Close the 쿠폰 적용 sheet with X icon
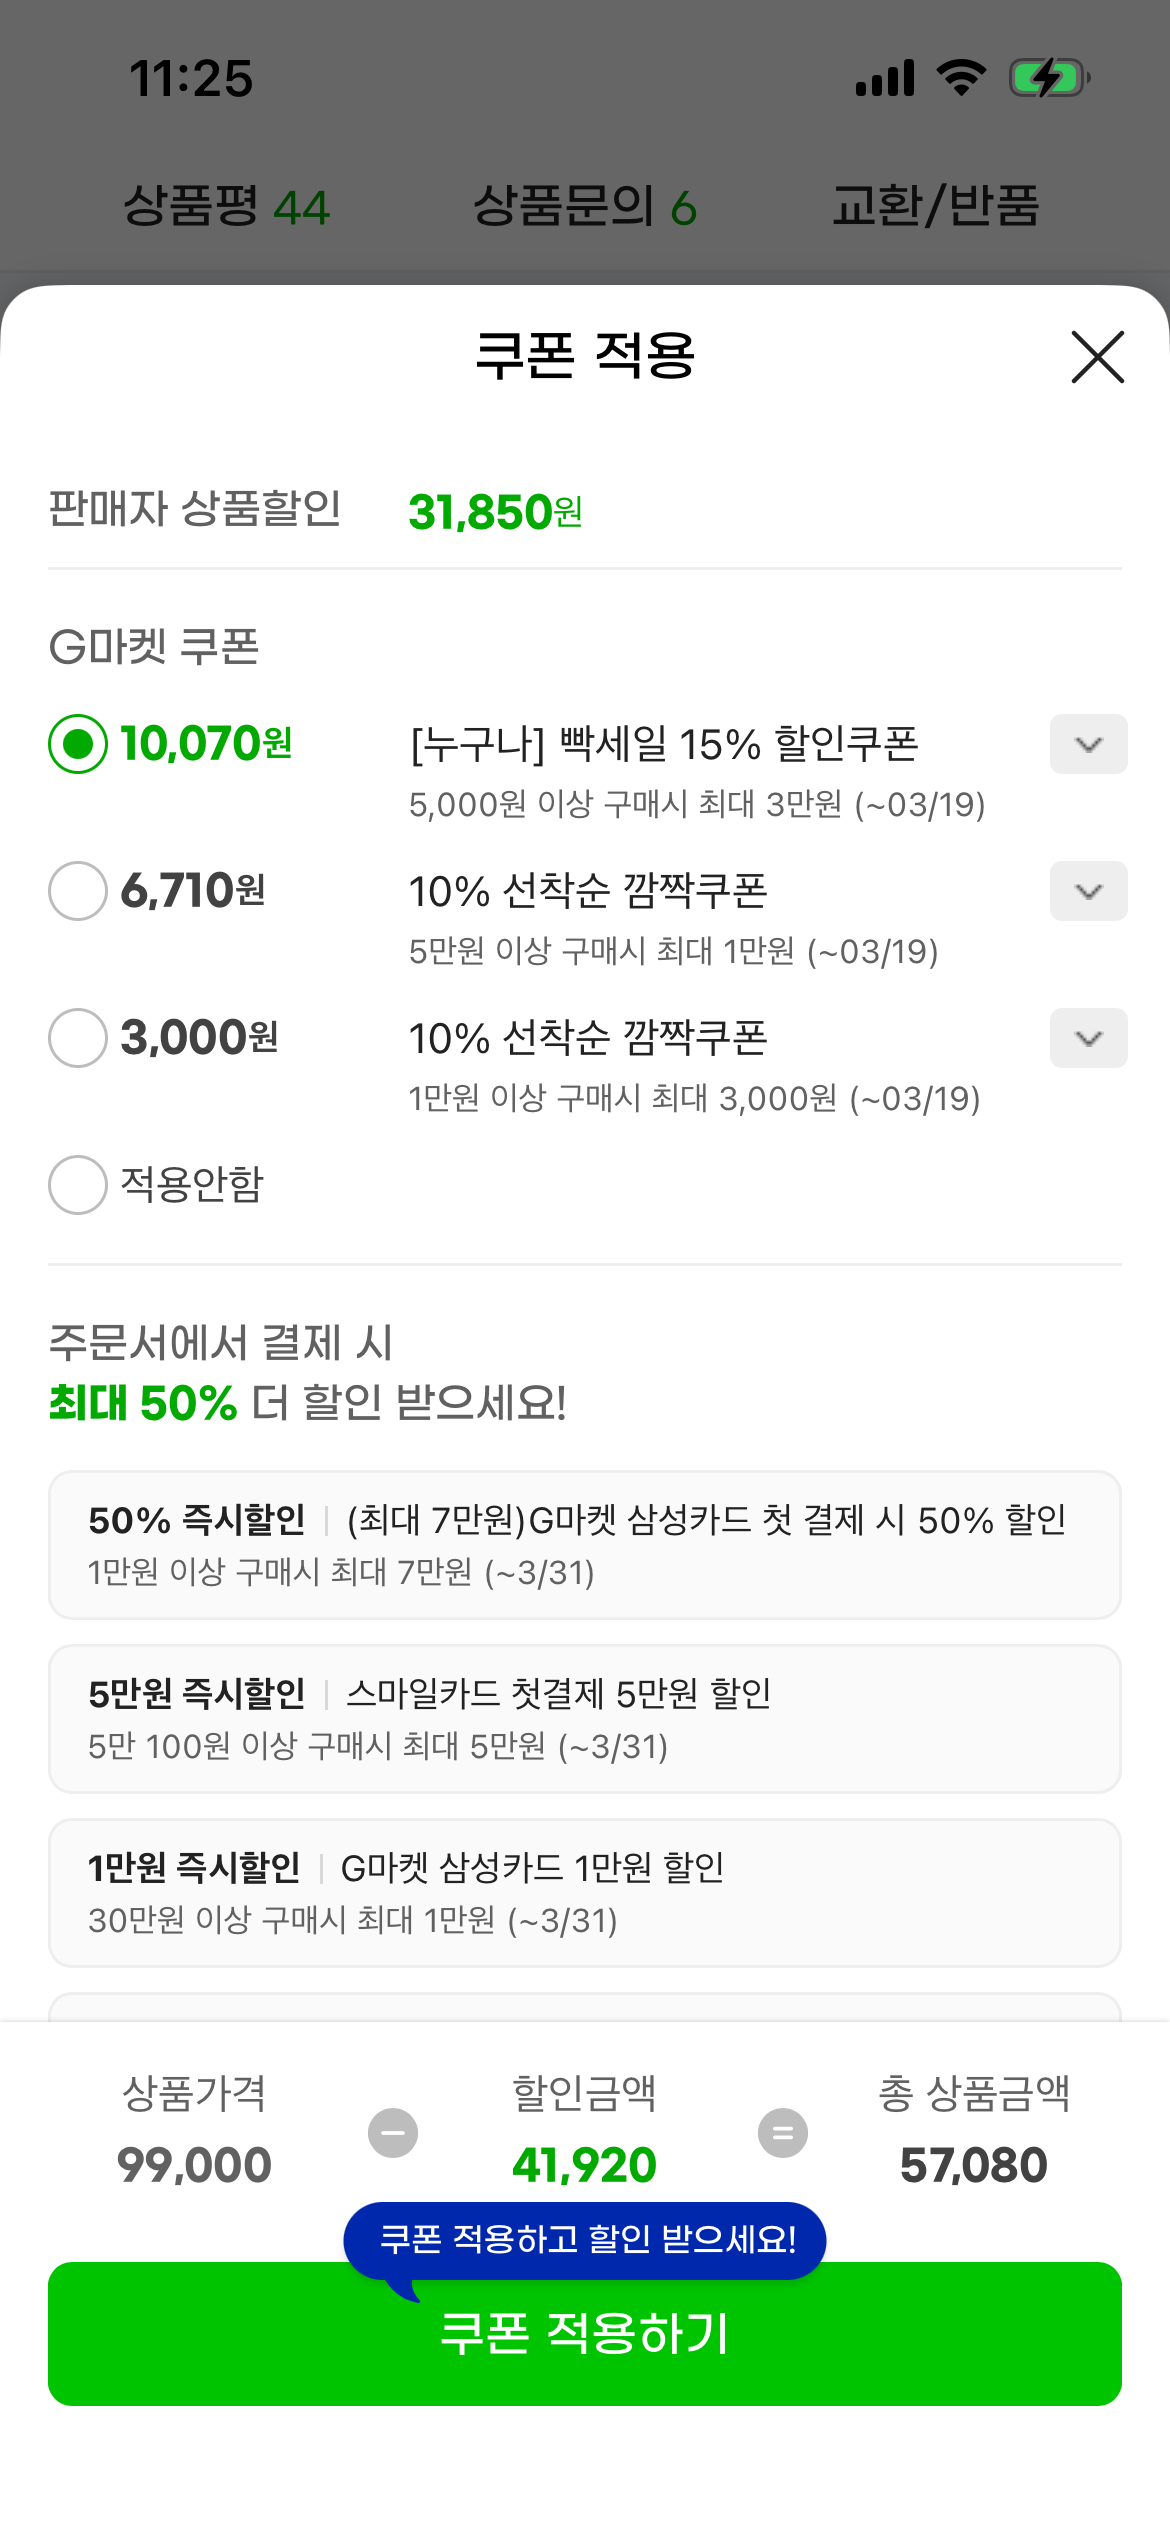 point(1097,357)
